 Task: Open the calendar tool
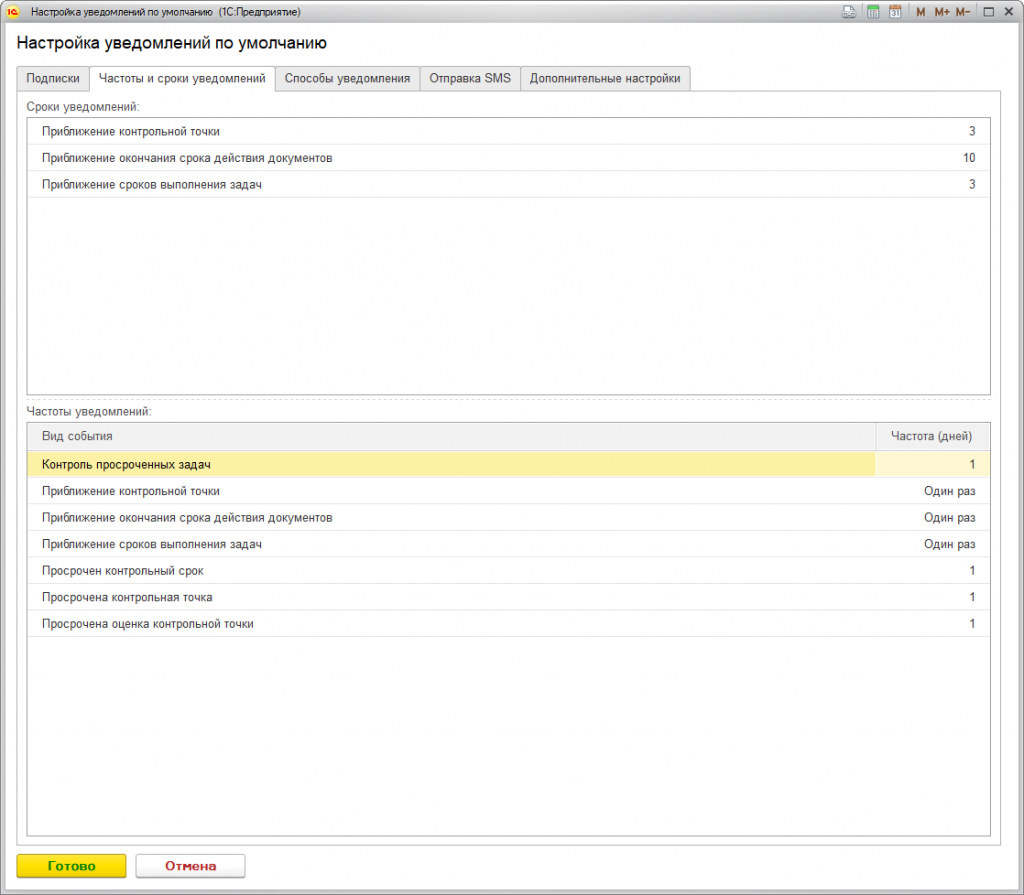point(895,12)
